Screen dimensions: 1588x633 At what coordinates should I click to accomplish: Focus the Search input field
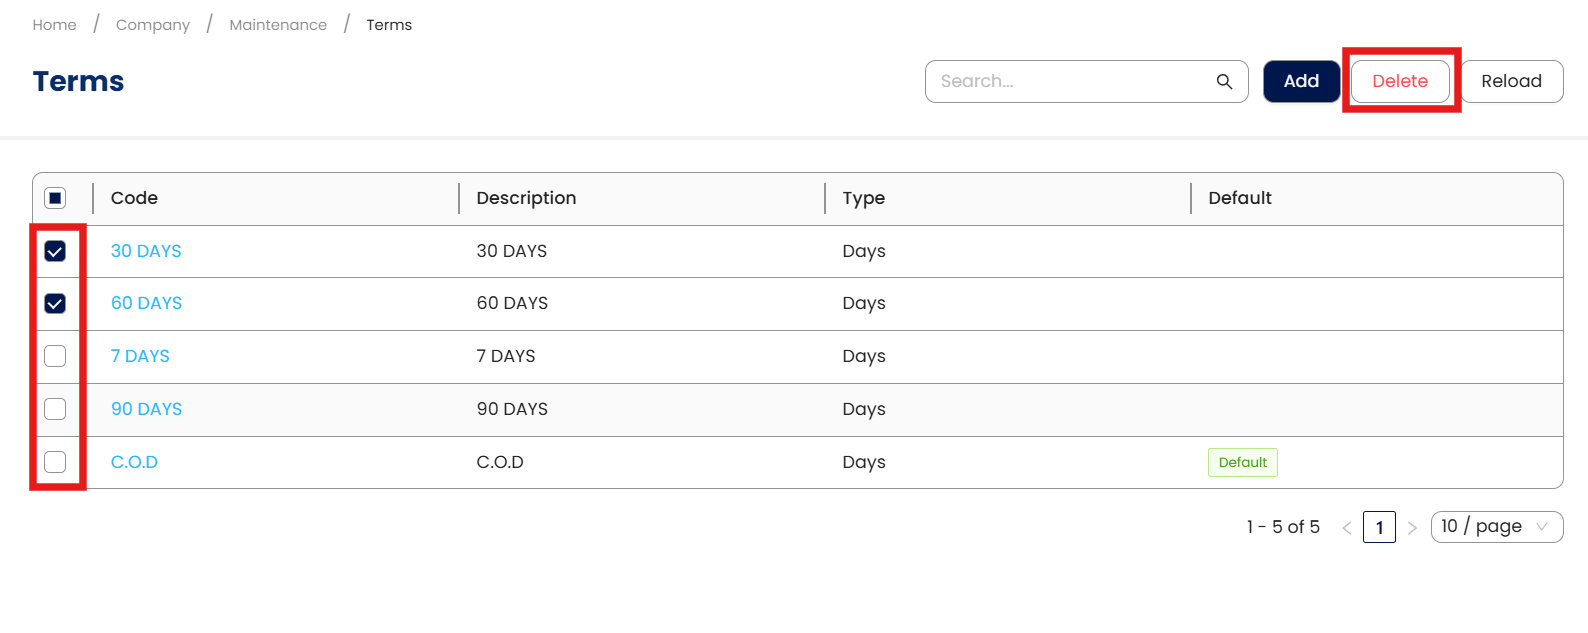pyautogui.click(x=1070, y=81)
